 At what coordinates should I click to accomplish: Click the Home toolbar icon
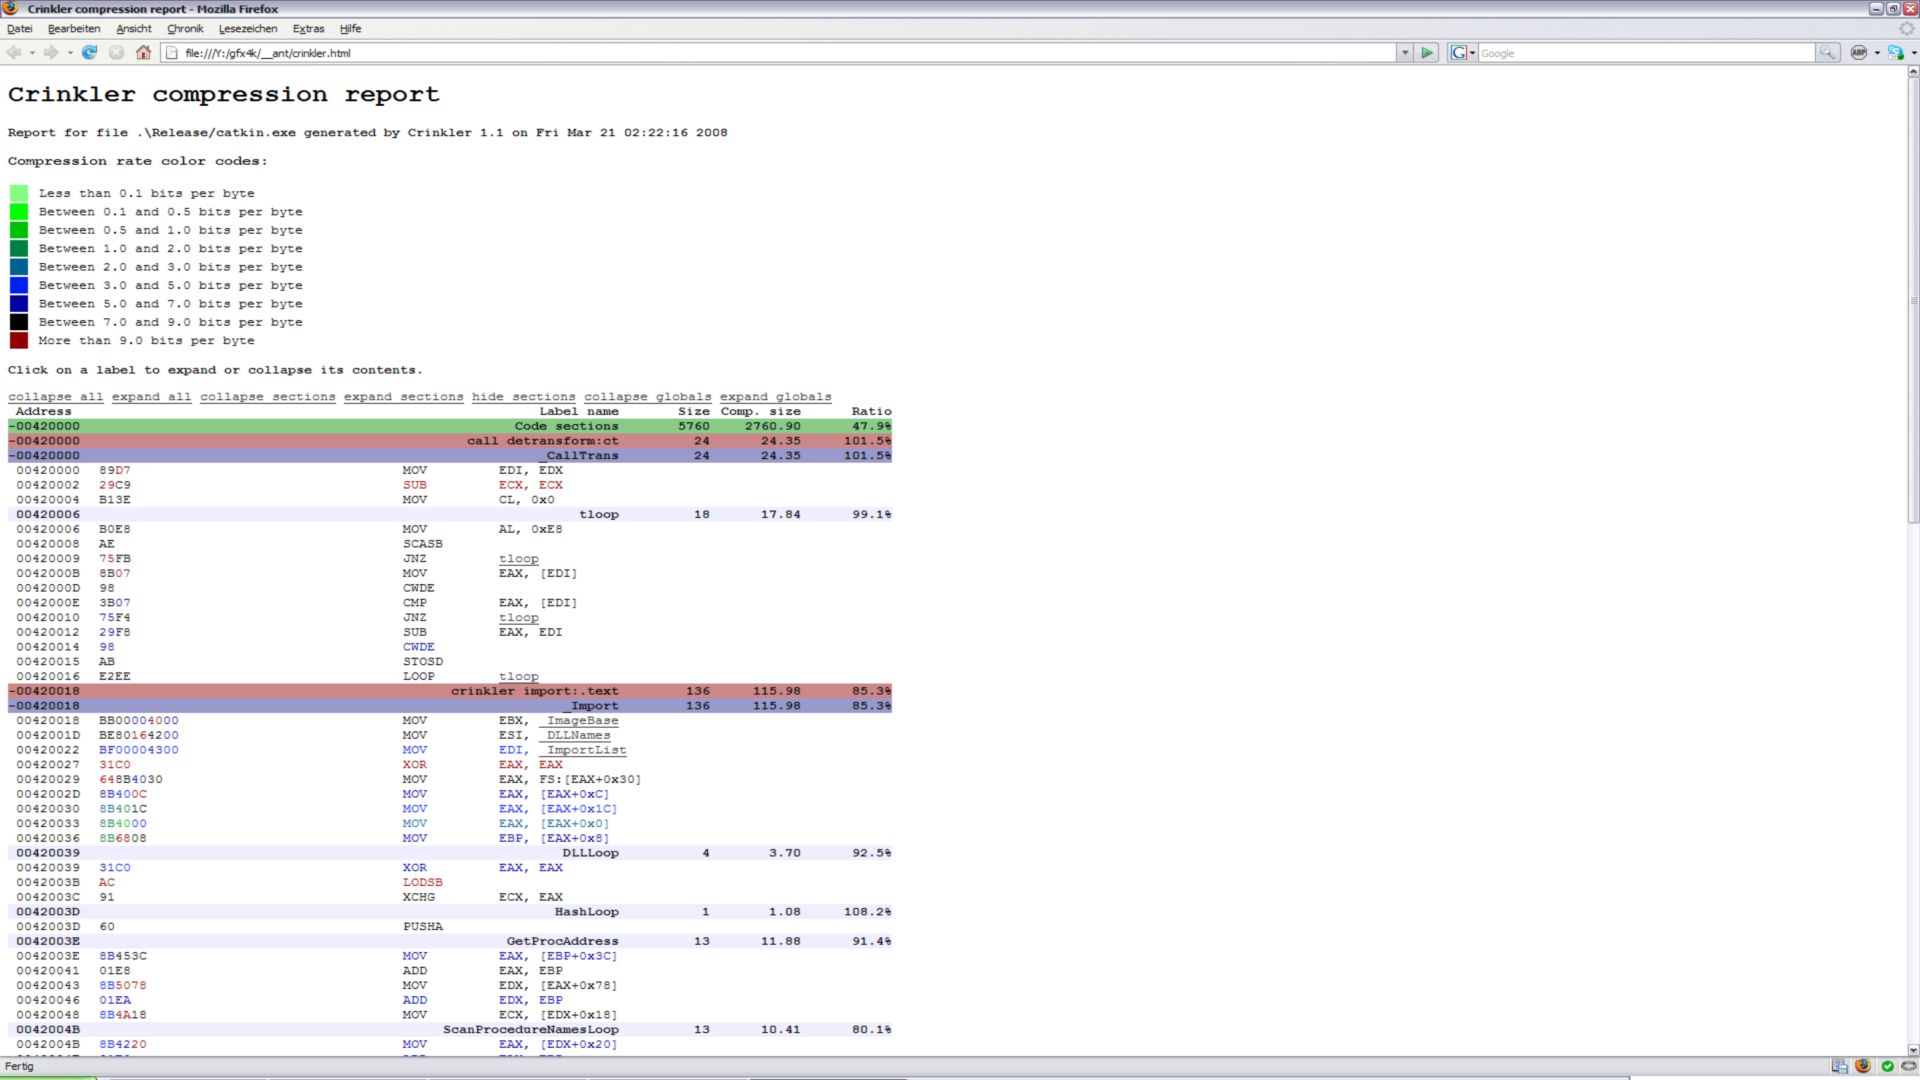pyautogui.click(x=143, y=53)
